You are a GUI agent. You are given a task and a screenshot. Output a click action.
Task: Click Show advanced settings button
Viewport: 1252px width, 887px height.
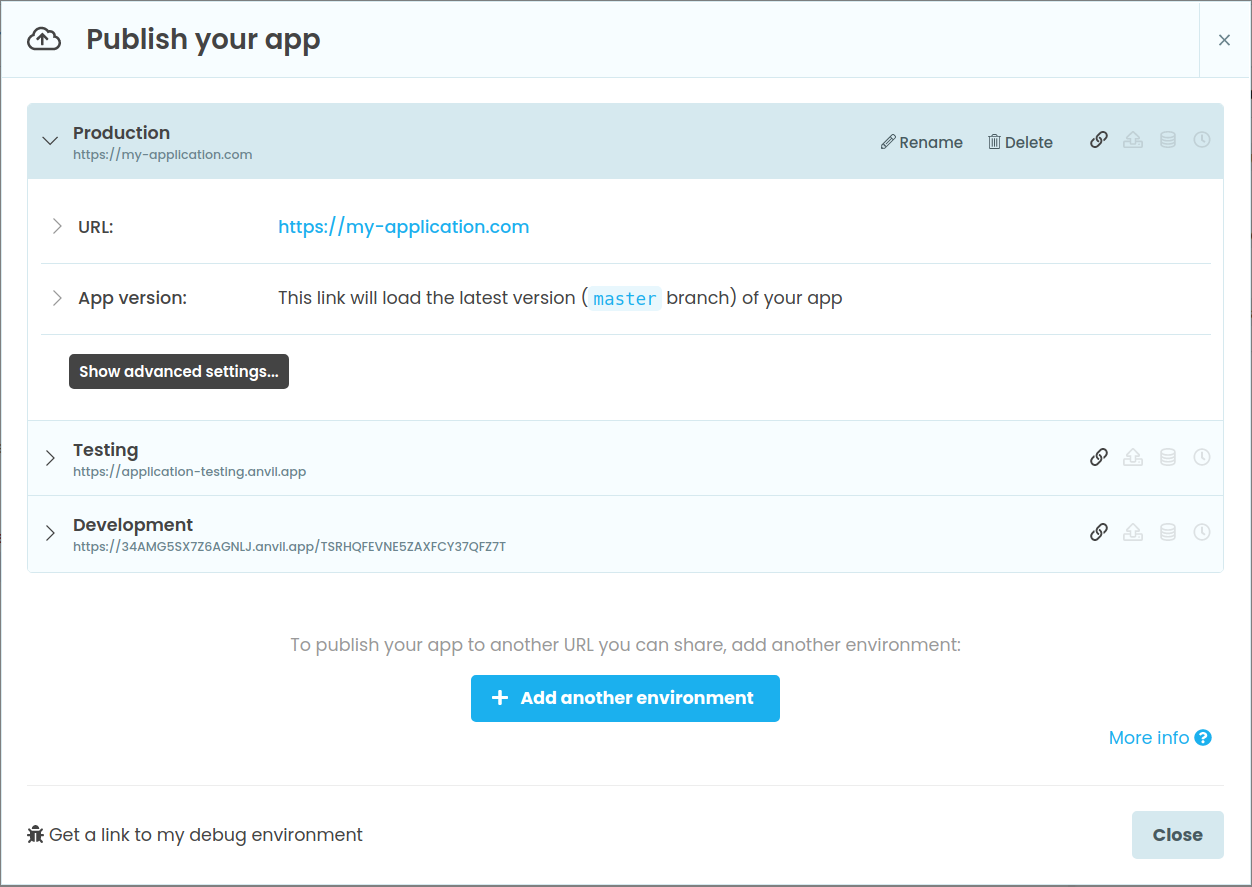[179, 371]
